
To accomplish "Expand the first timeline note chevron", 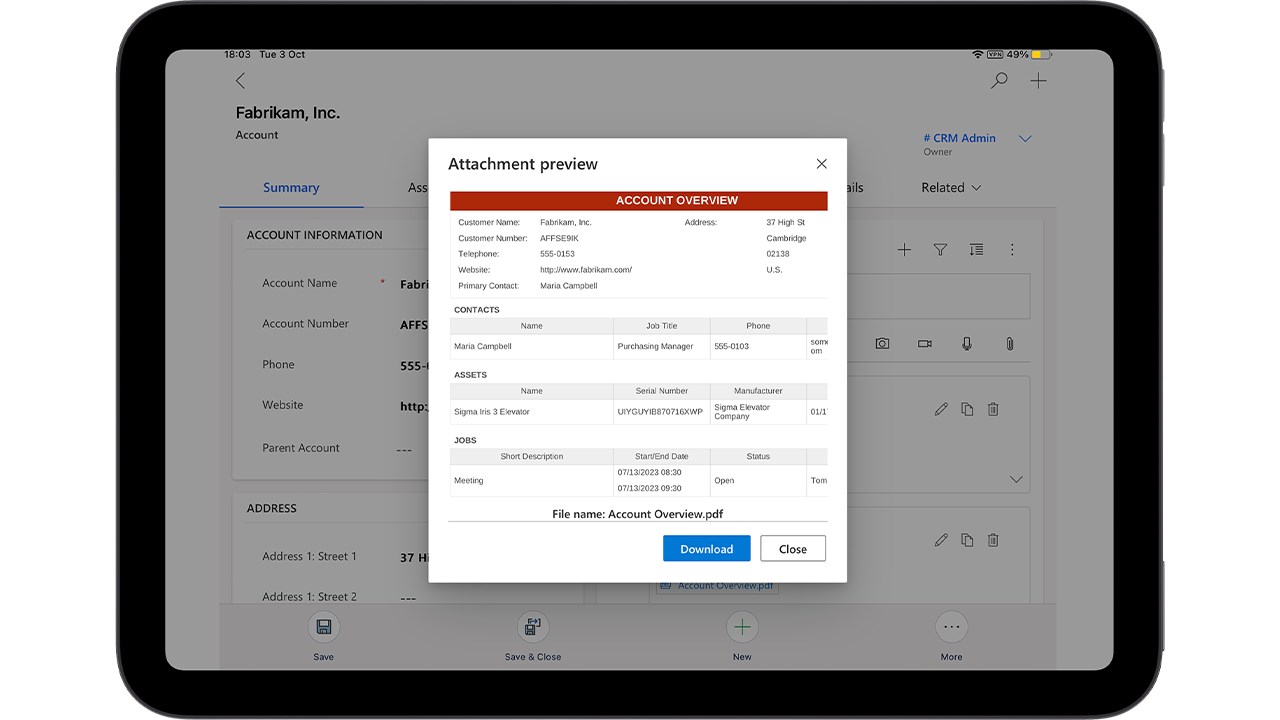I will point(1016,480).
